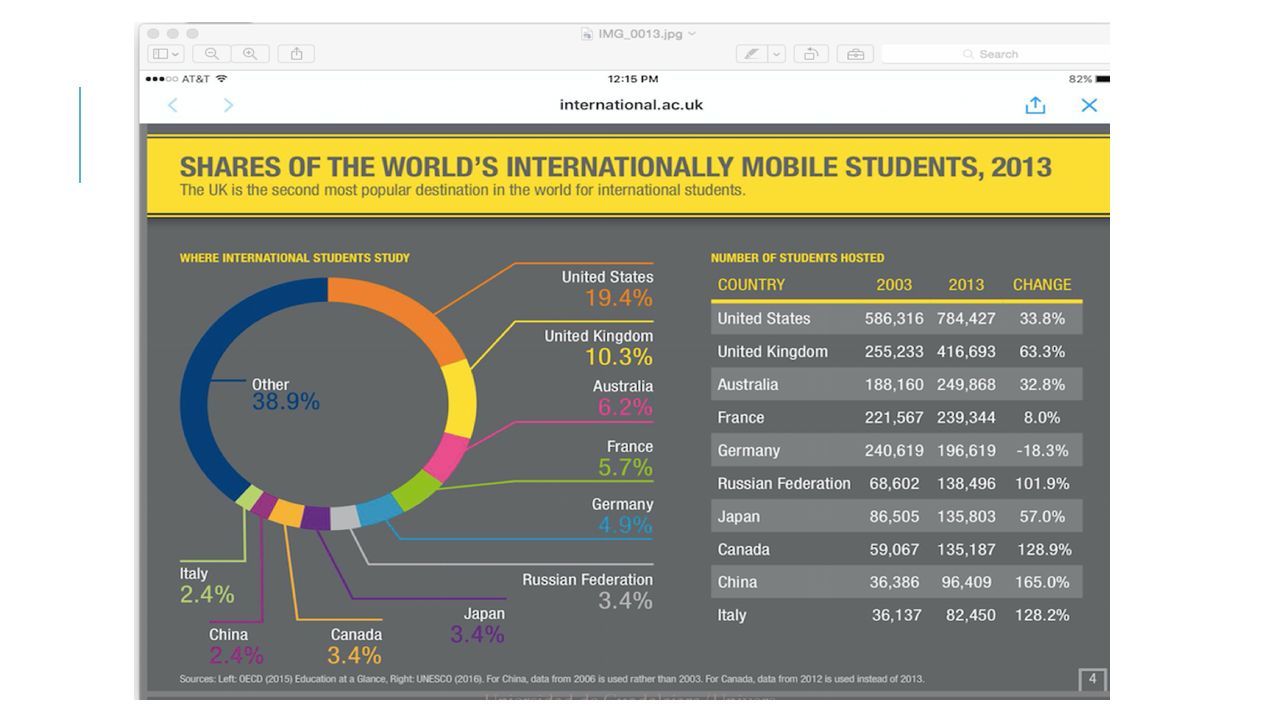
Task: Click the 'Germany 4.9%' chart label
Action: 622,515
